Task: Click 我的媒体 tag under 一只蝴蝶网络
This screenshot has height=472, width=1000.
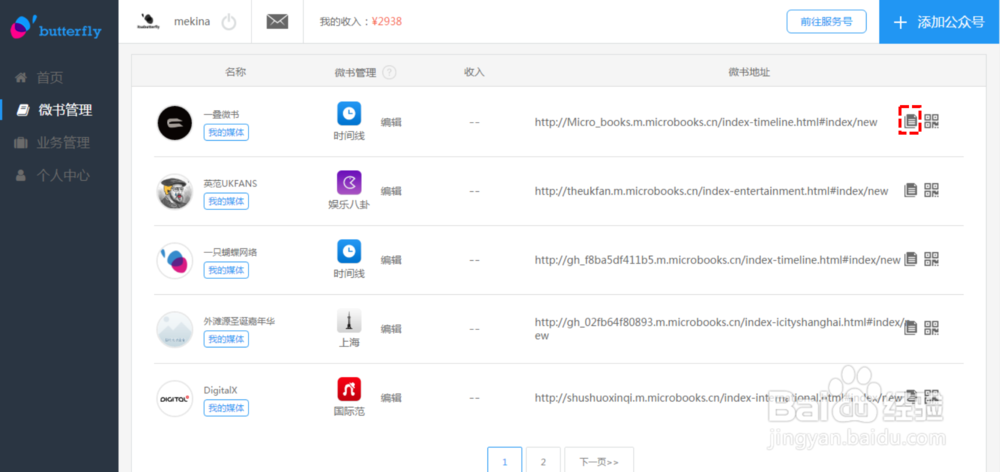Action: pyautogui.click(x=226, y=270)
